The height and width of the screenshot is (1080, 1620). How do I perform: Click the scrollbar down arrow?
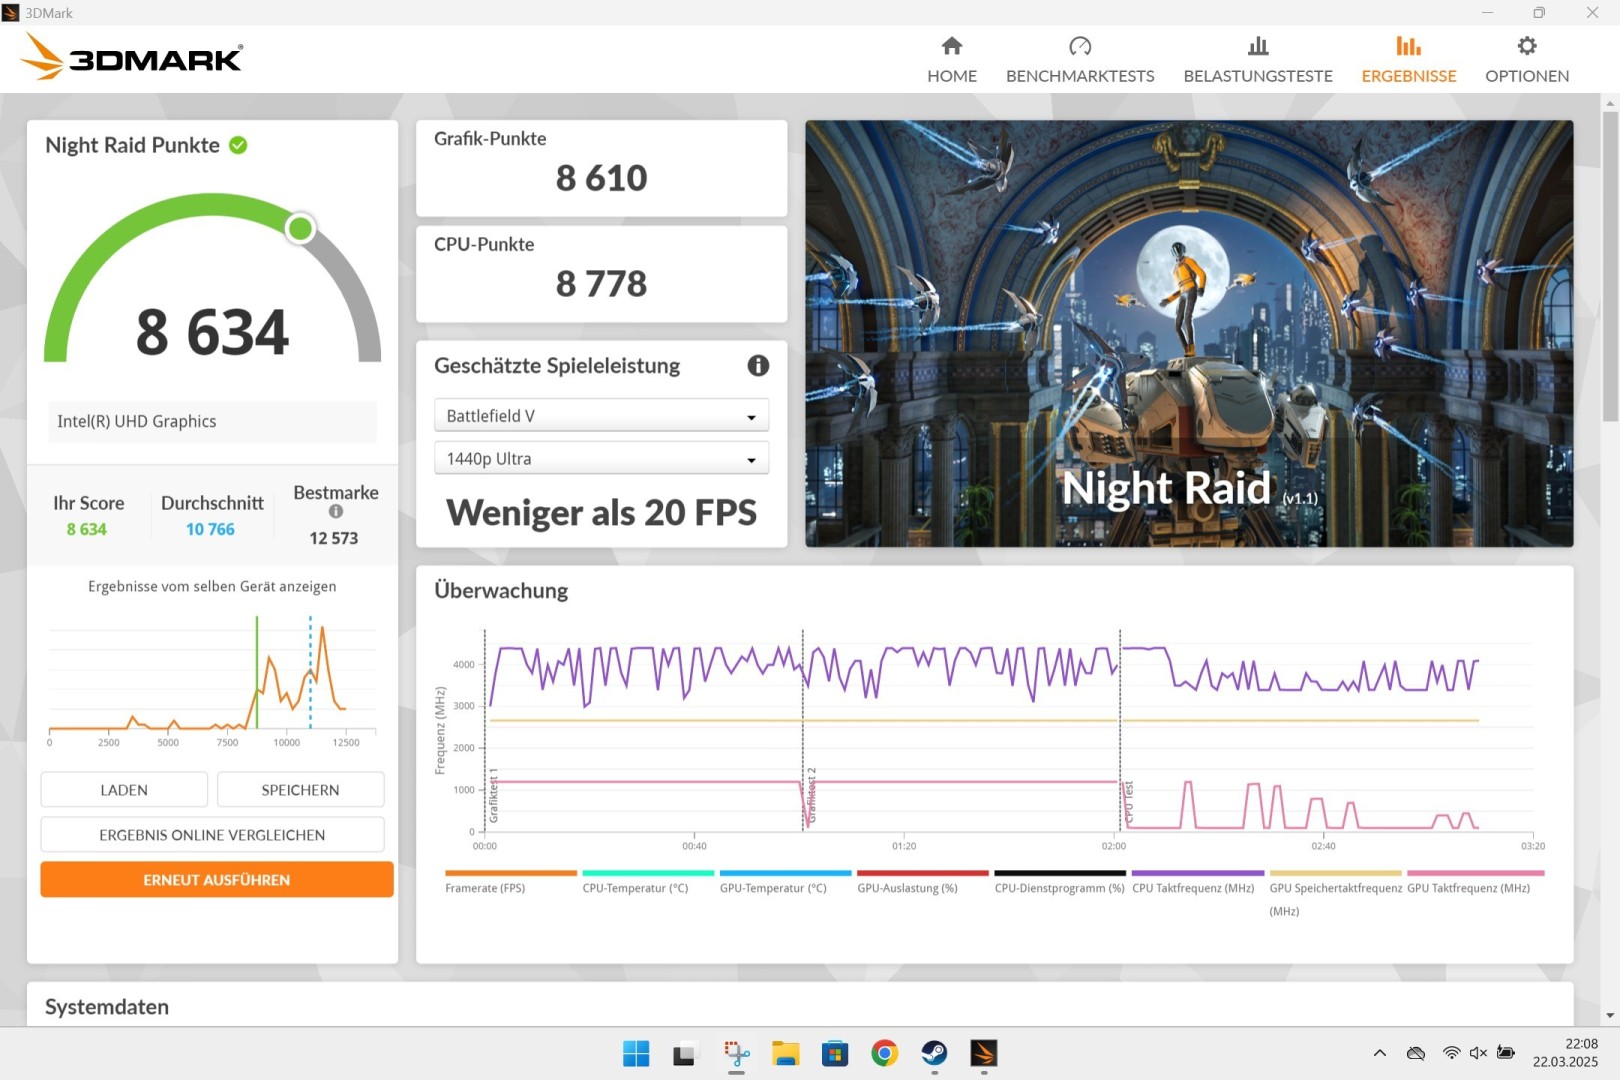(1610, 1015)
